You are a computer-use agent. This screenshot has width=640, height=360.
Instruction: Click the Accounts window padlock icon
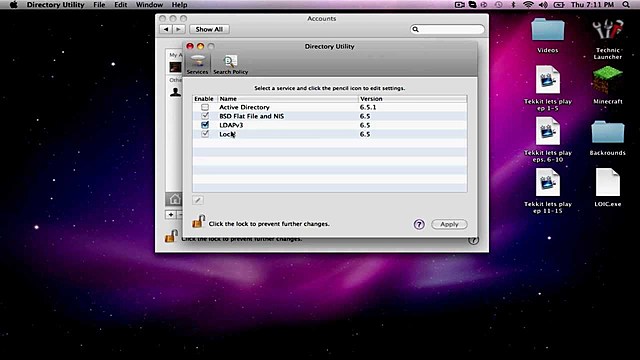(171, 236)
